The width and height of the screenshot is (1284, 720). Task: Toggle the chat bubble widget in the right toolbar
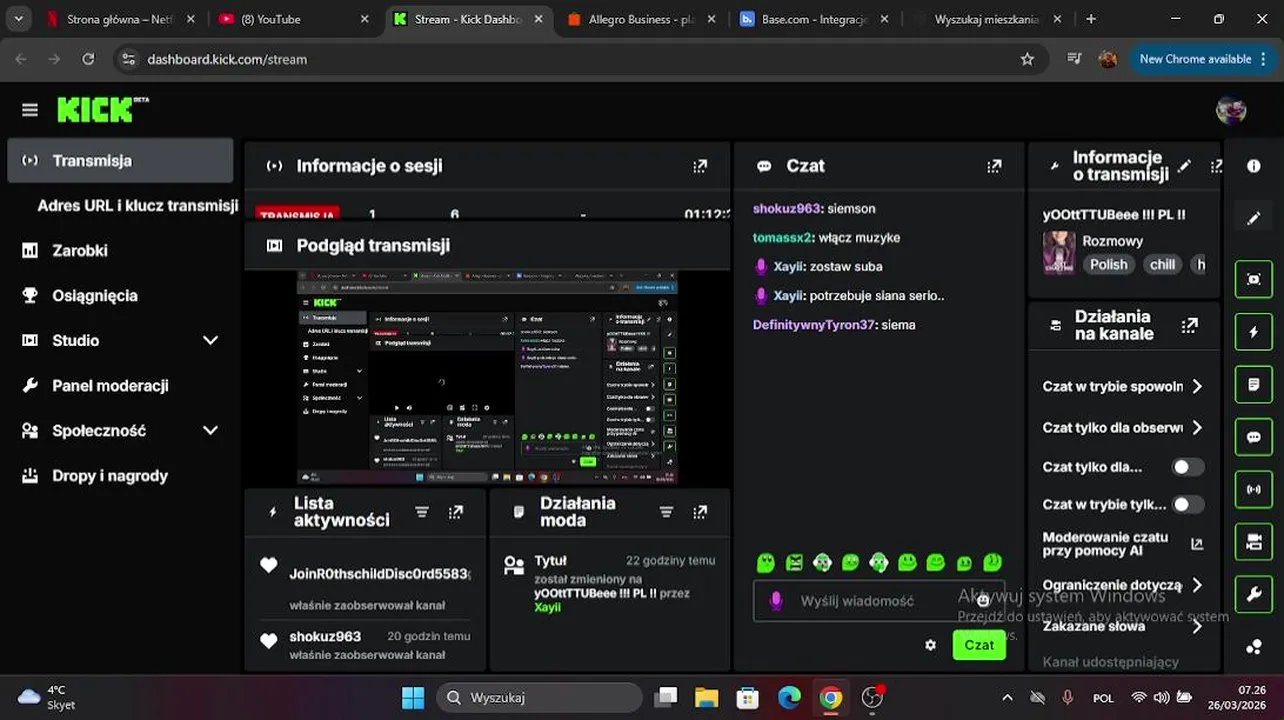pyautogui.click(x=1254, y=437)
